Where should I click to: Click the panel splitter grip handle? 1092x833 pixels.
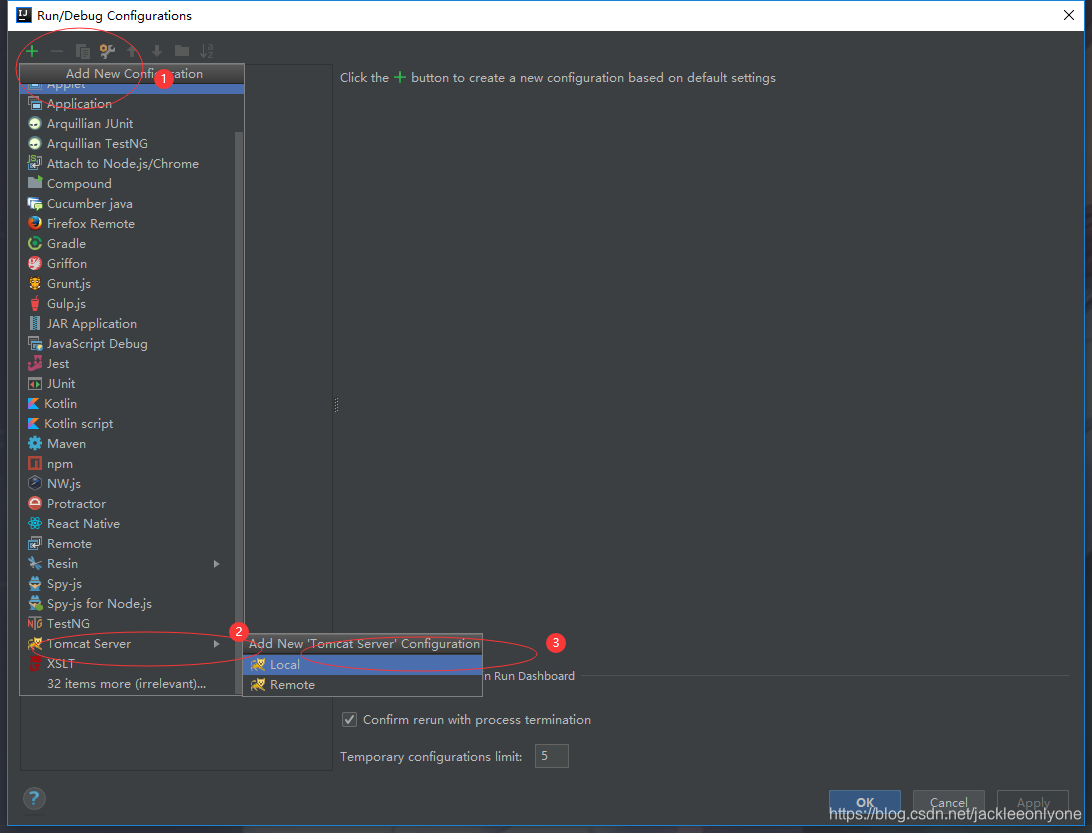pyautogui.click(x=336, y=405)
